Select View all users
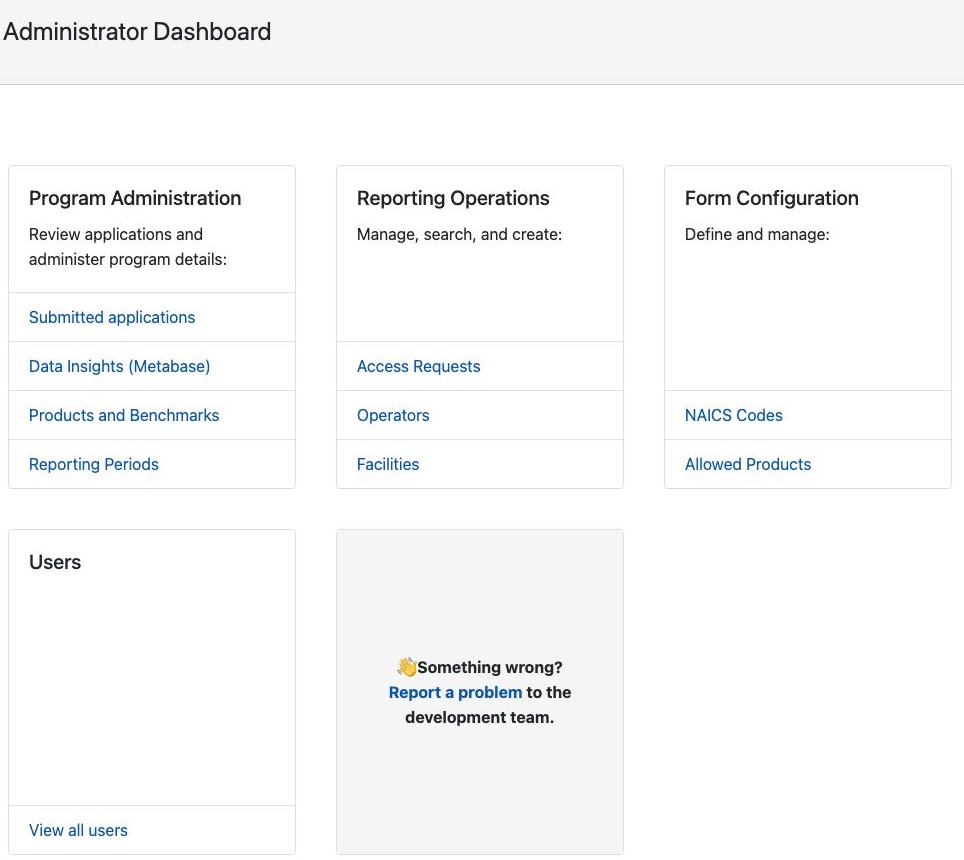 [78, 830]
